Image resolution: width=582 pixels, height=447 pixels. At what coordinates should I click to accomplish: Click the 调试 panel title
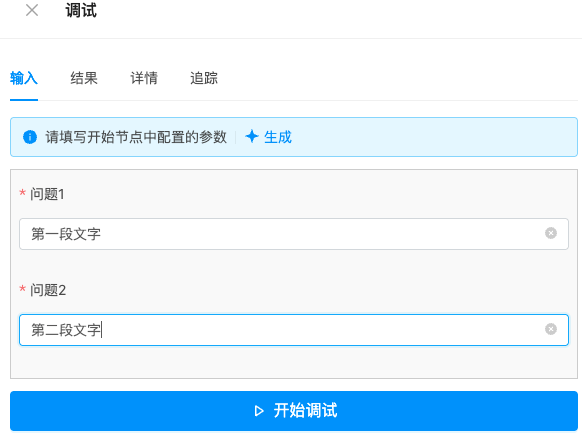click(x=81, y=10)
